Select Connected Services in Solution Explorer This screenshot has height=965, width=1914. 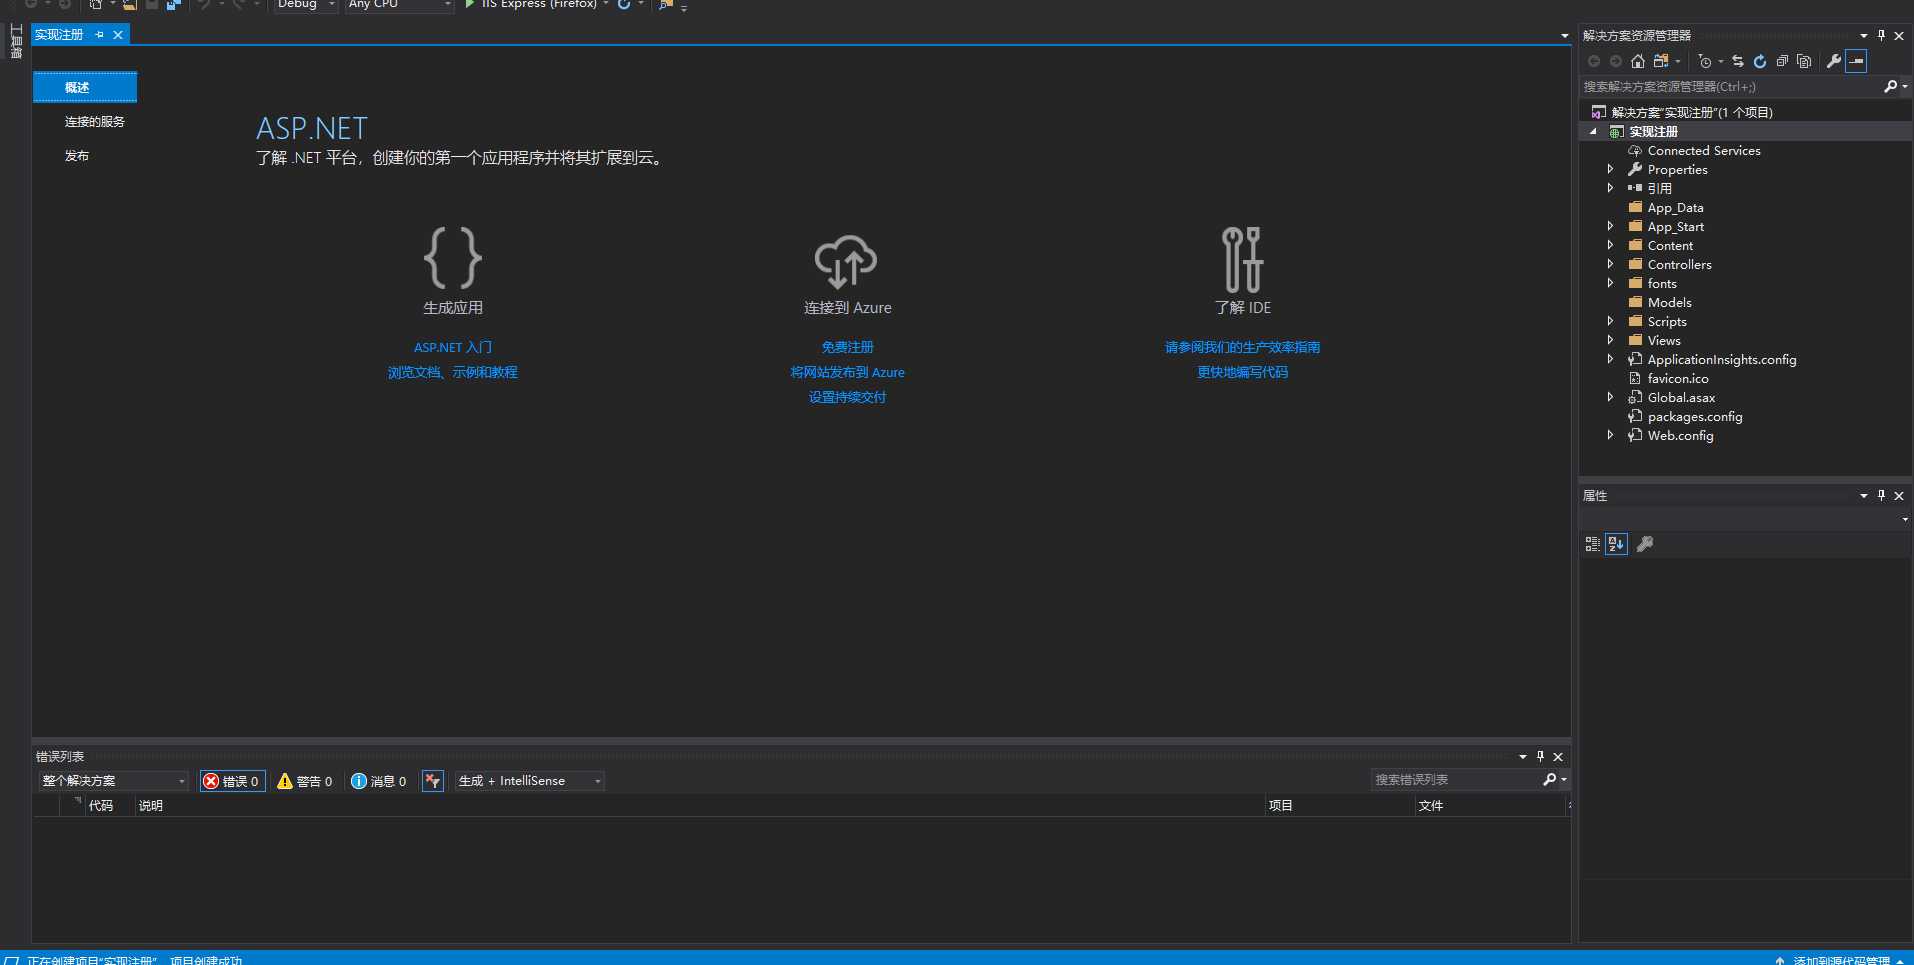(x=1704, y=151)
